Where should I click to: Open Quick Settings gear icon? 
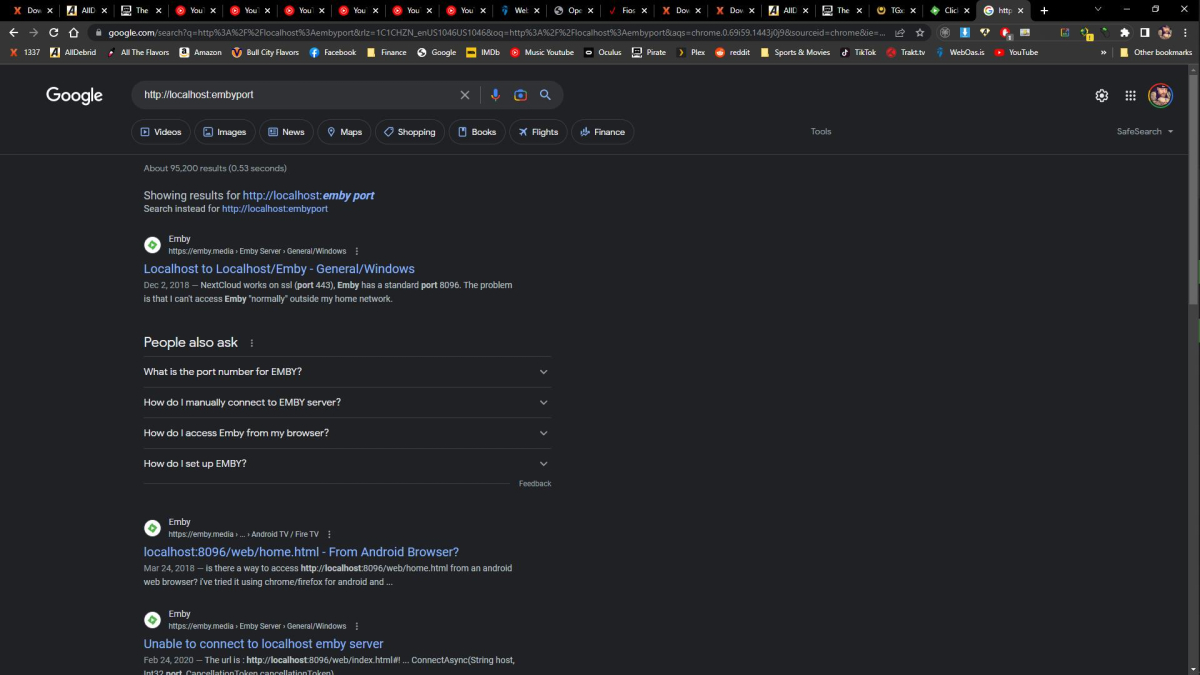(x=1101, y=94)
